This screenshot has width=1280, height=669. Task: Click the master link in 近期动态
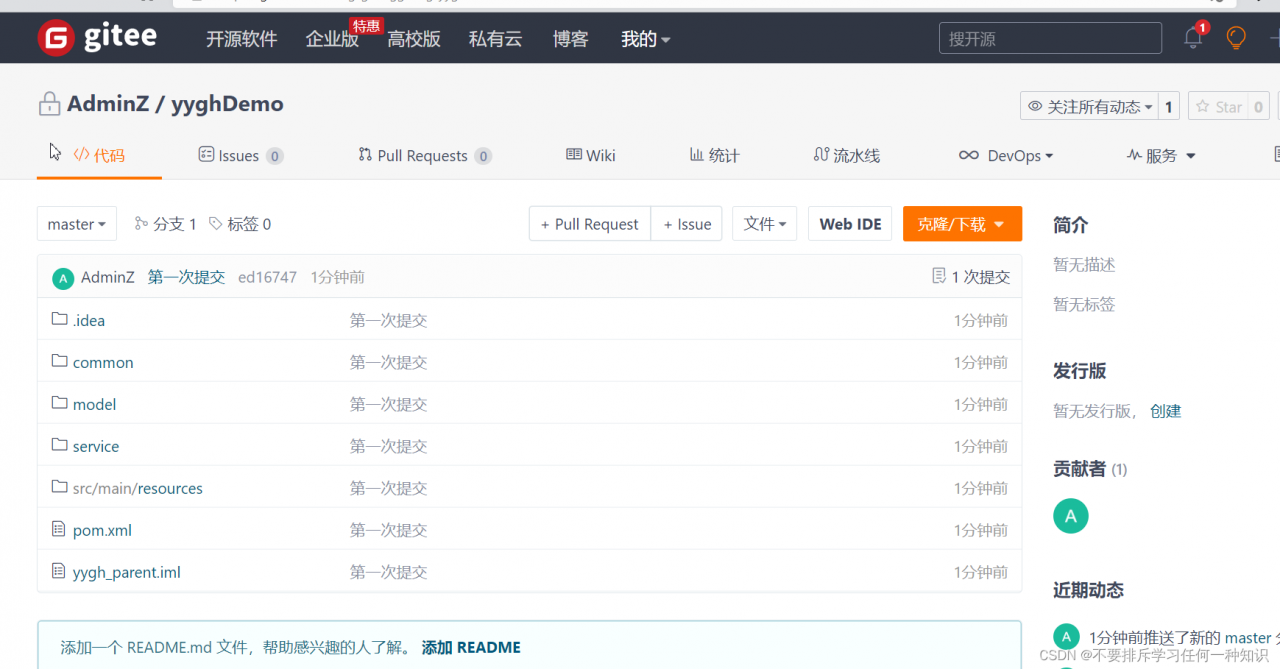[x=1248, y=637]
